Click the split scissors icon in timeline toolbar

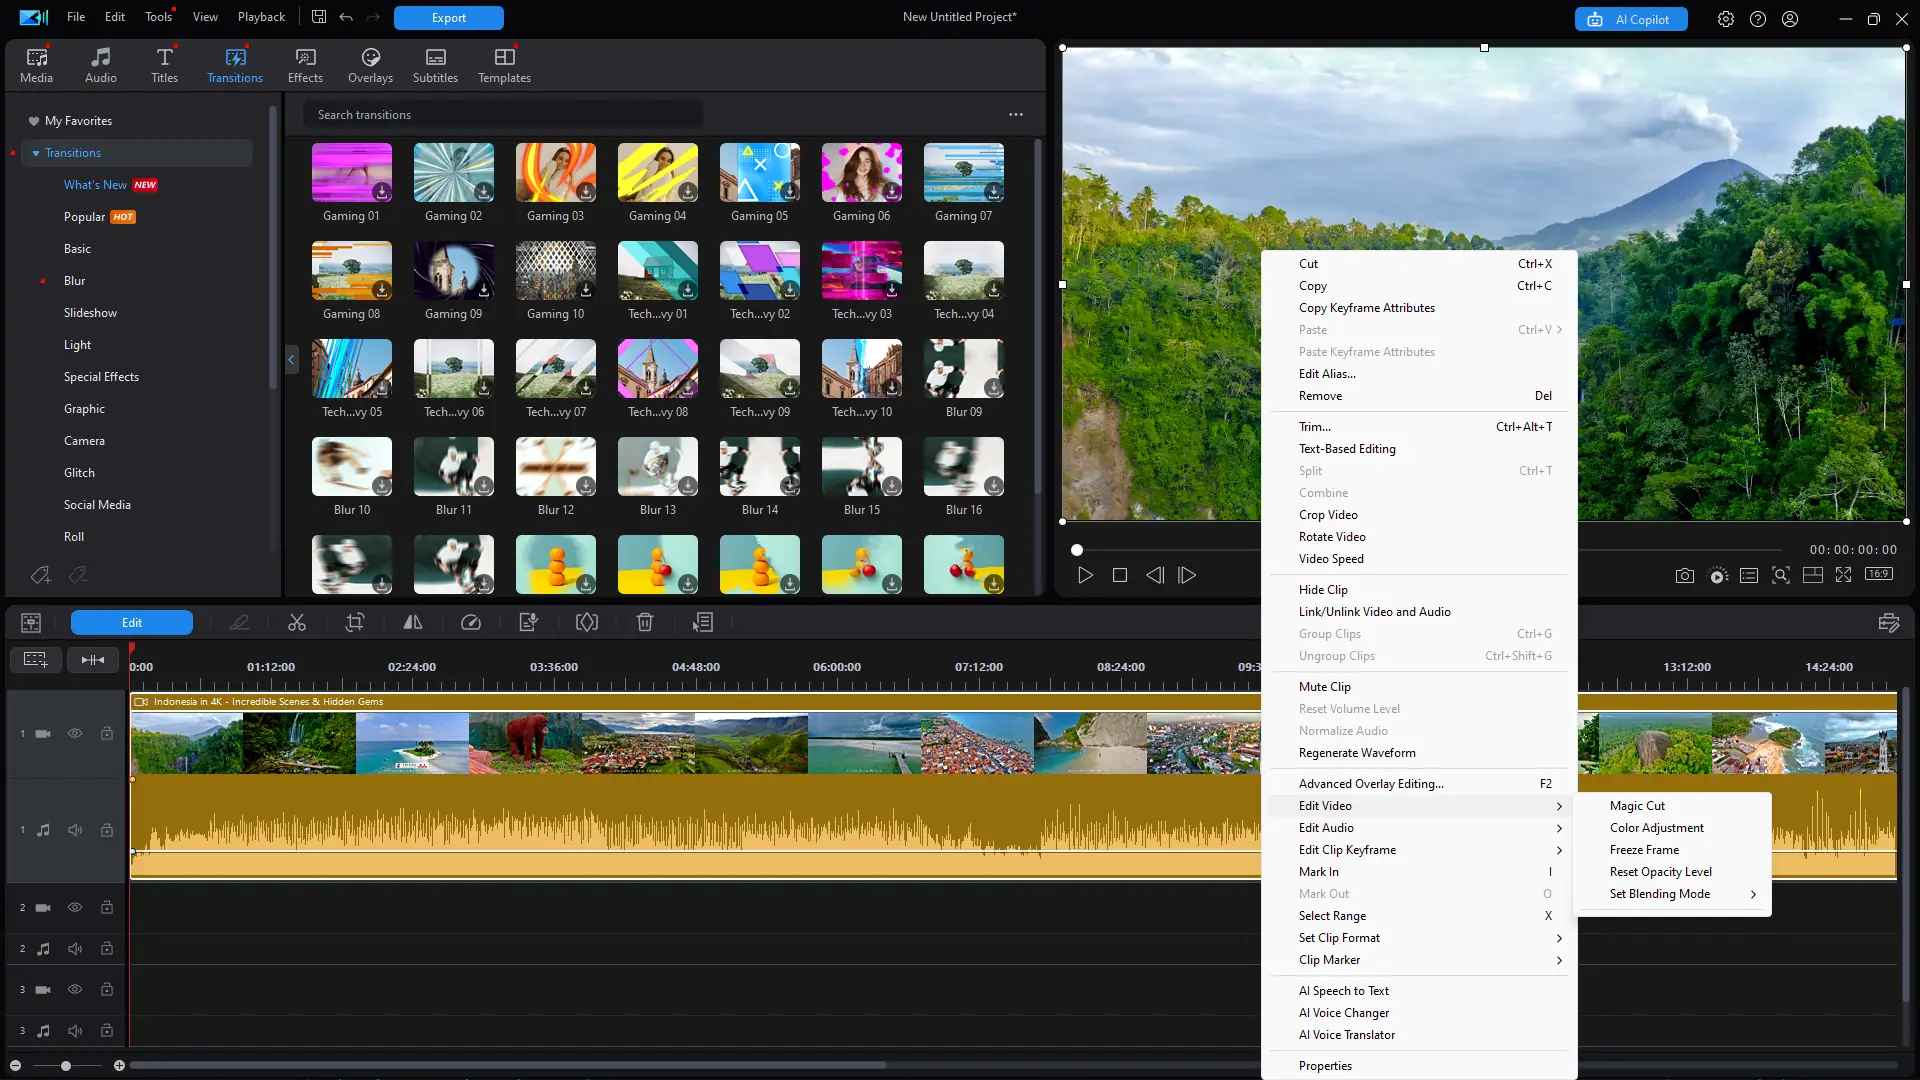coord(297,622)
